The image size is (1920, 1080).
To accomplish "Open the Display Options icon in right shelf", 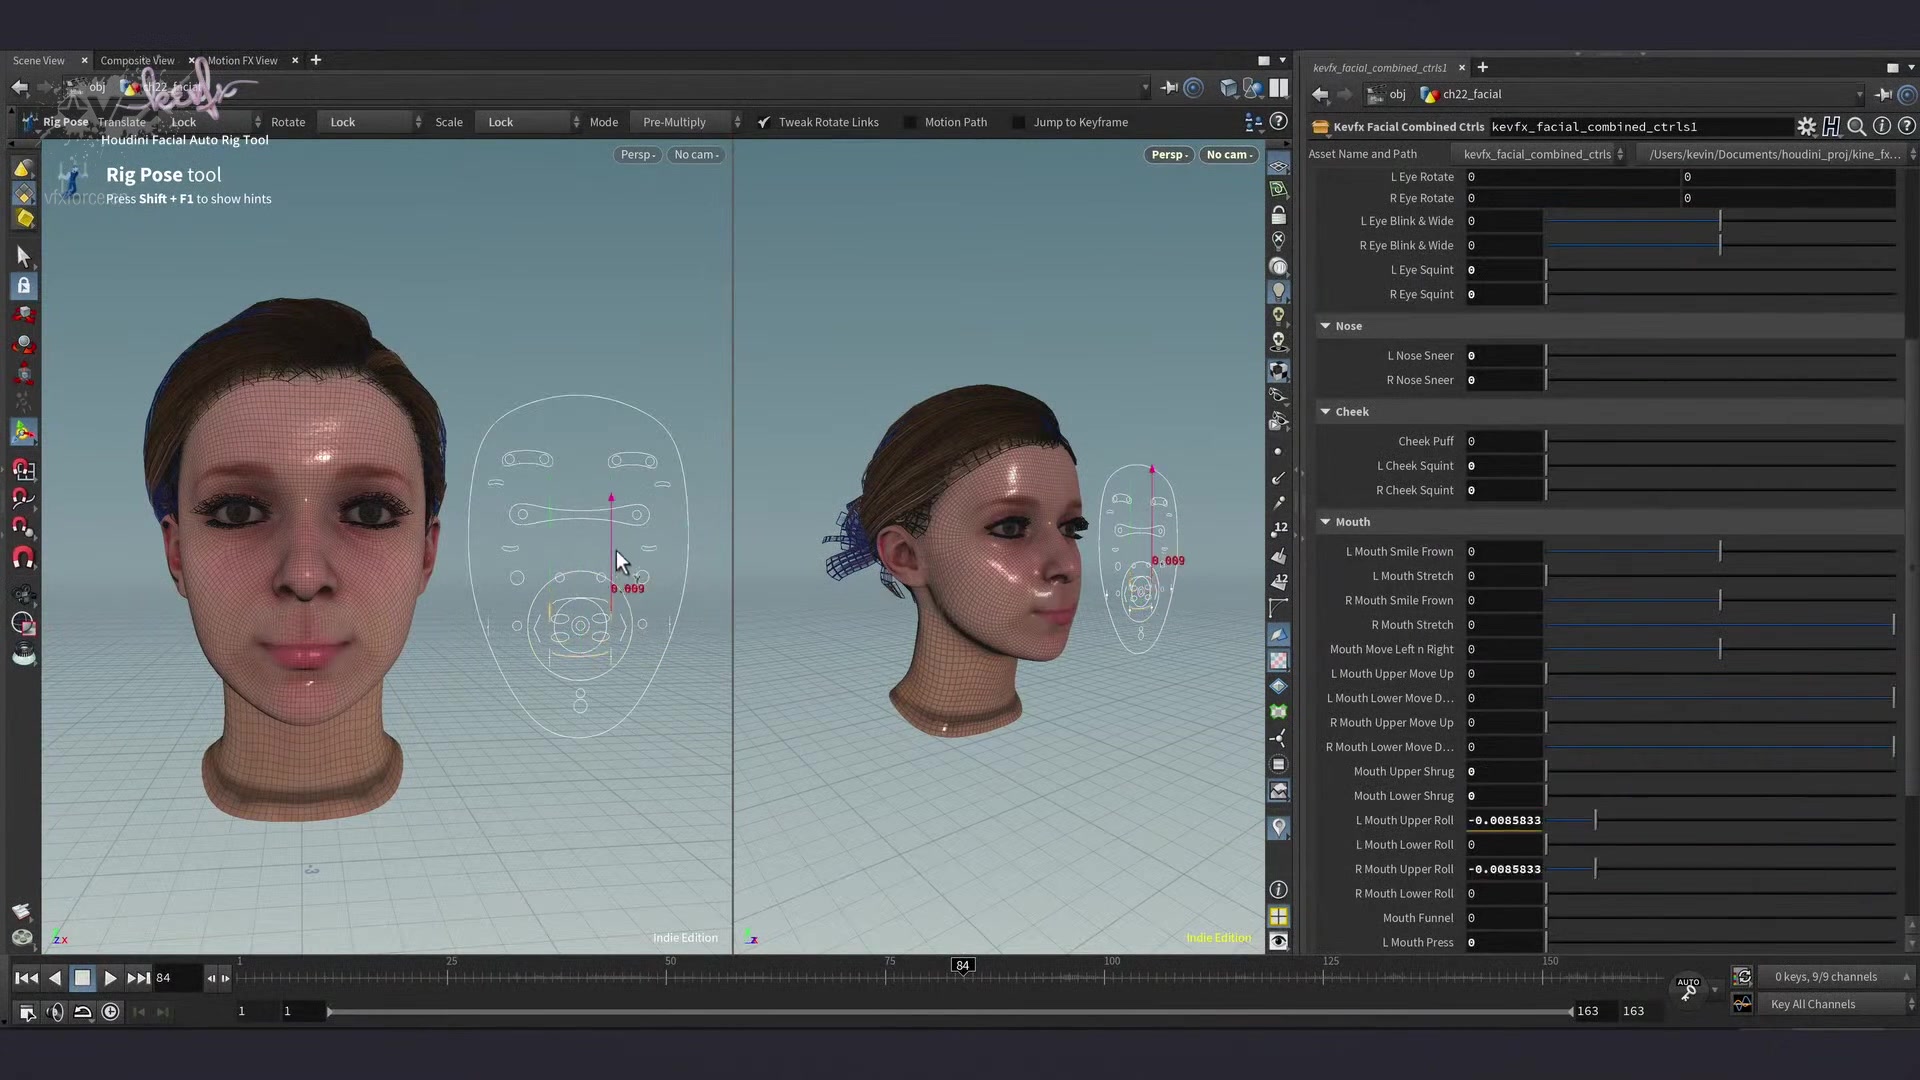I will tap(1279, 940).
